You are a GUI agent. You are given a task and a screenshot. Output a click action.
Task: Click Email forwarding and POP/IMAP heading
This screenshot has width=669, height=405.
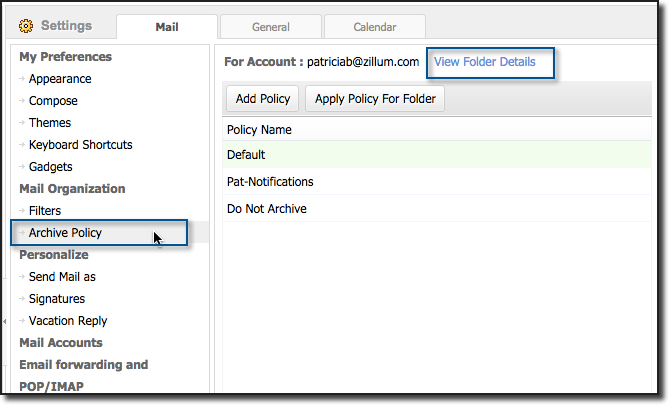84,376
